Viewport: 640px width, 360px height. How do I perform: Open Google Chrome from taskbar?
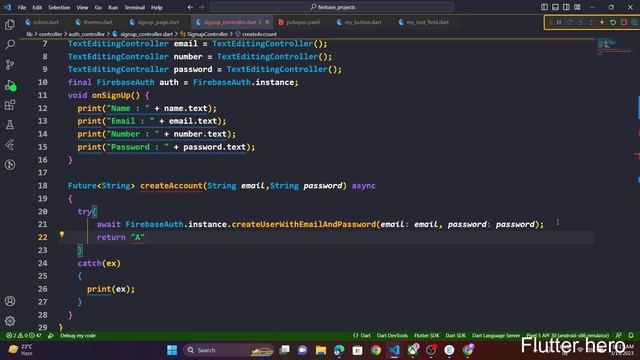click(x=376, y=350)
